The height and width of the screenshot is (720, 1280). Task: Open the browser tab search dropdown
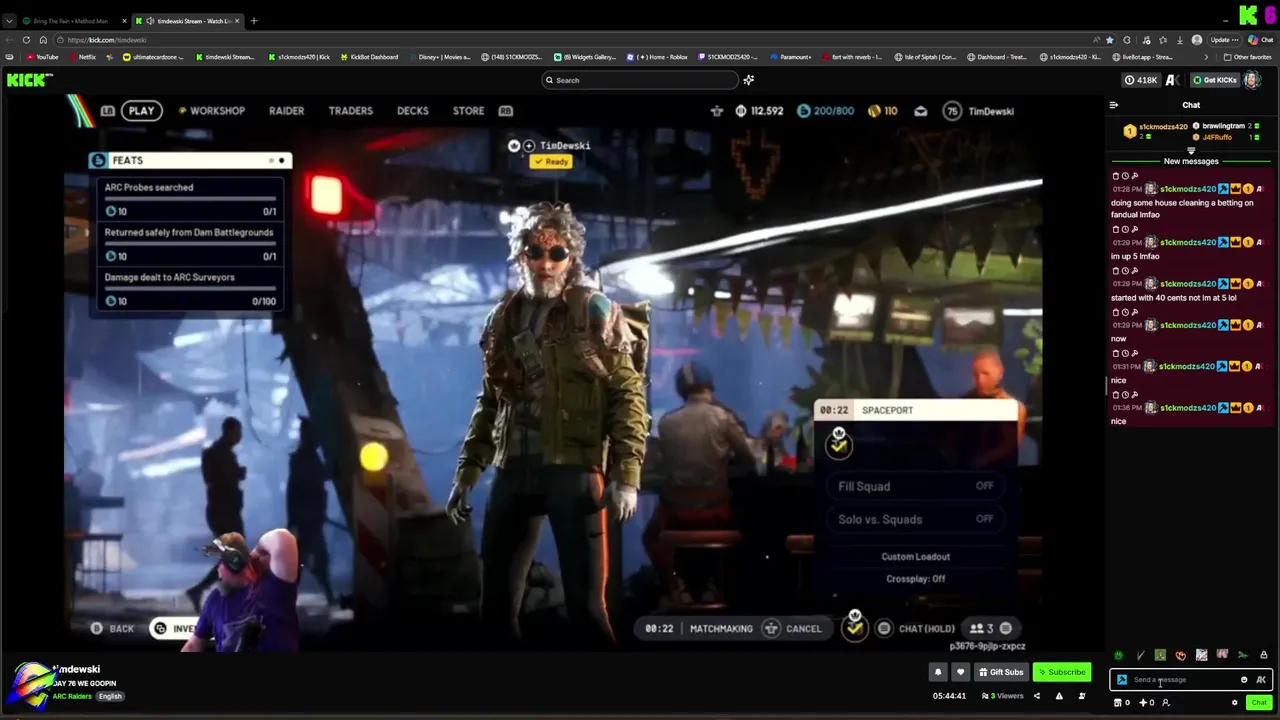click(x=9, y=20)
